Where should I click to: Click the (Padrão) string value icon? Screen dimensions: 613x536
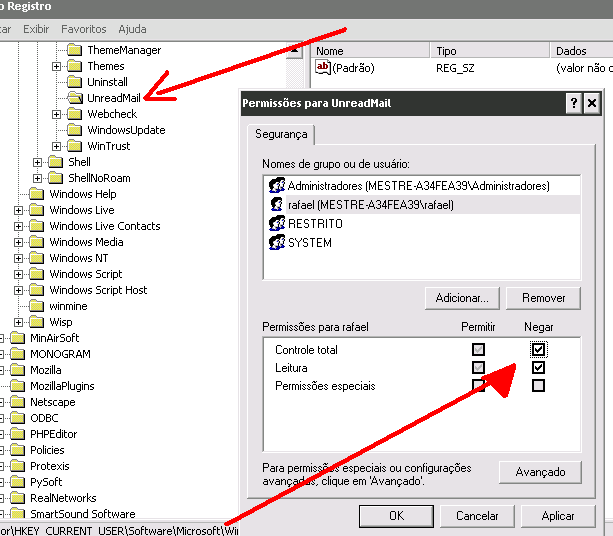click(323, 69)
